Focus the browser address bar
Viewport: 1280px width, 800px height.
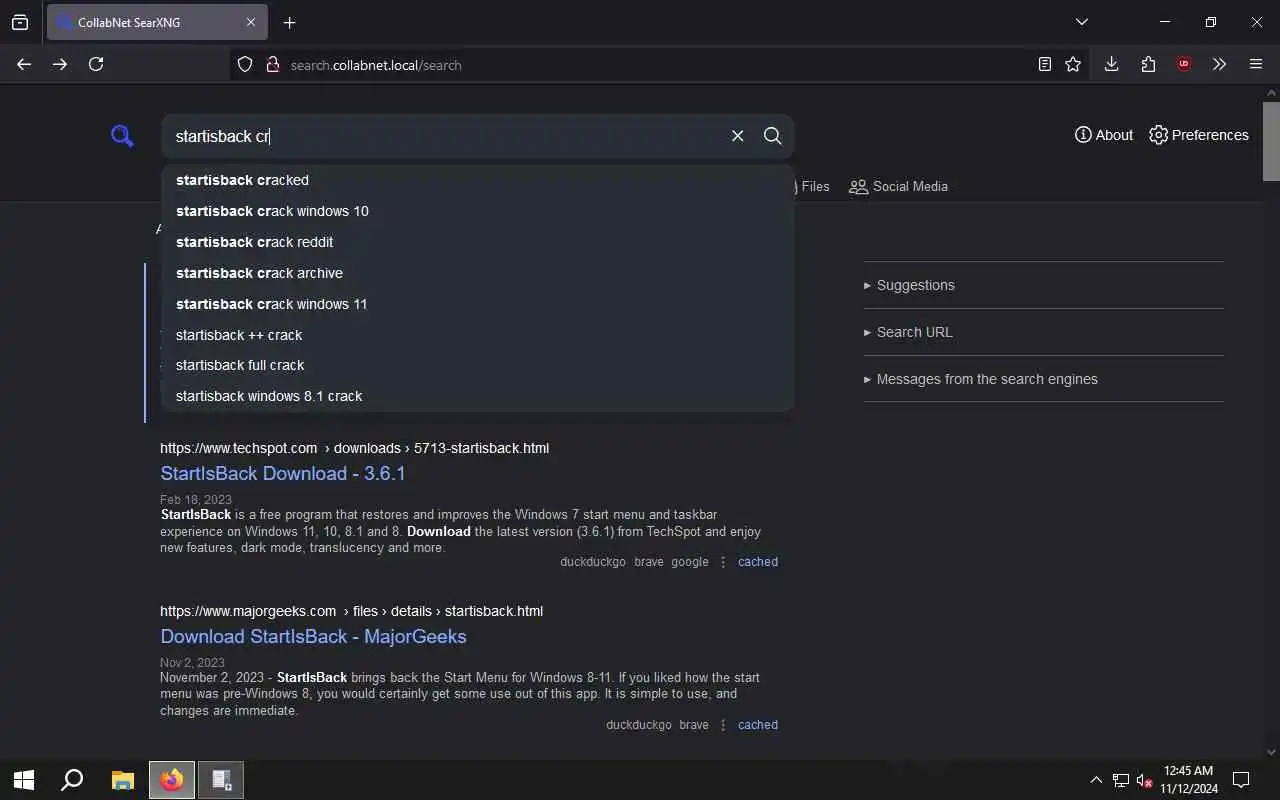coord(640,65)
